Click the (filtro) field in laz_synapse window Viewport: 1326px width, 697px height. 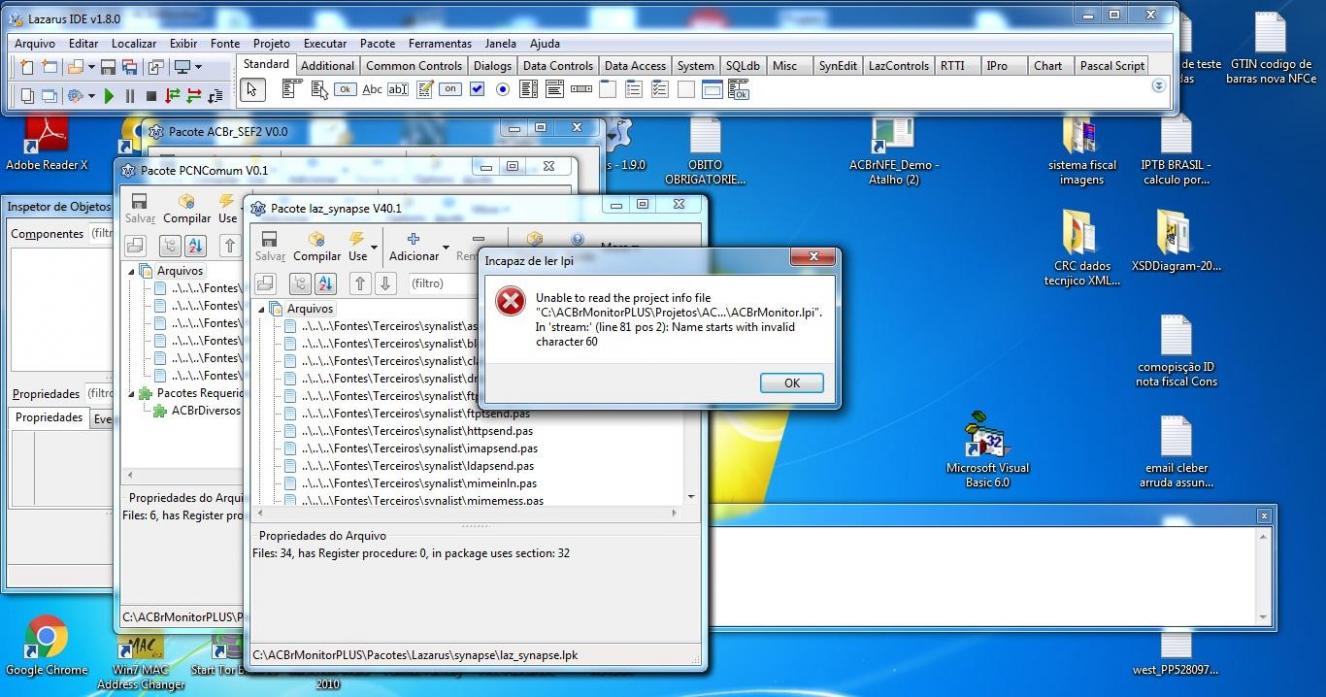(443, 284)
